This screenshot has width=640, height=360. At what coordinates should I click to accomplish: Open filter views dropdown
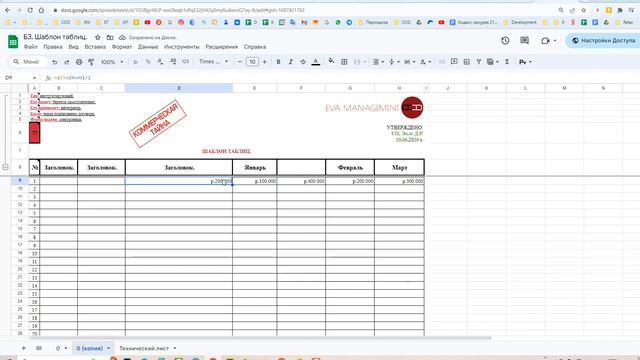pos(493,62)
